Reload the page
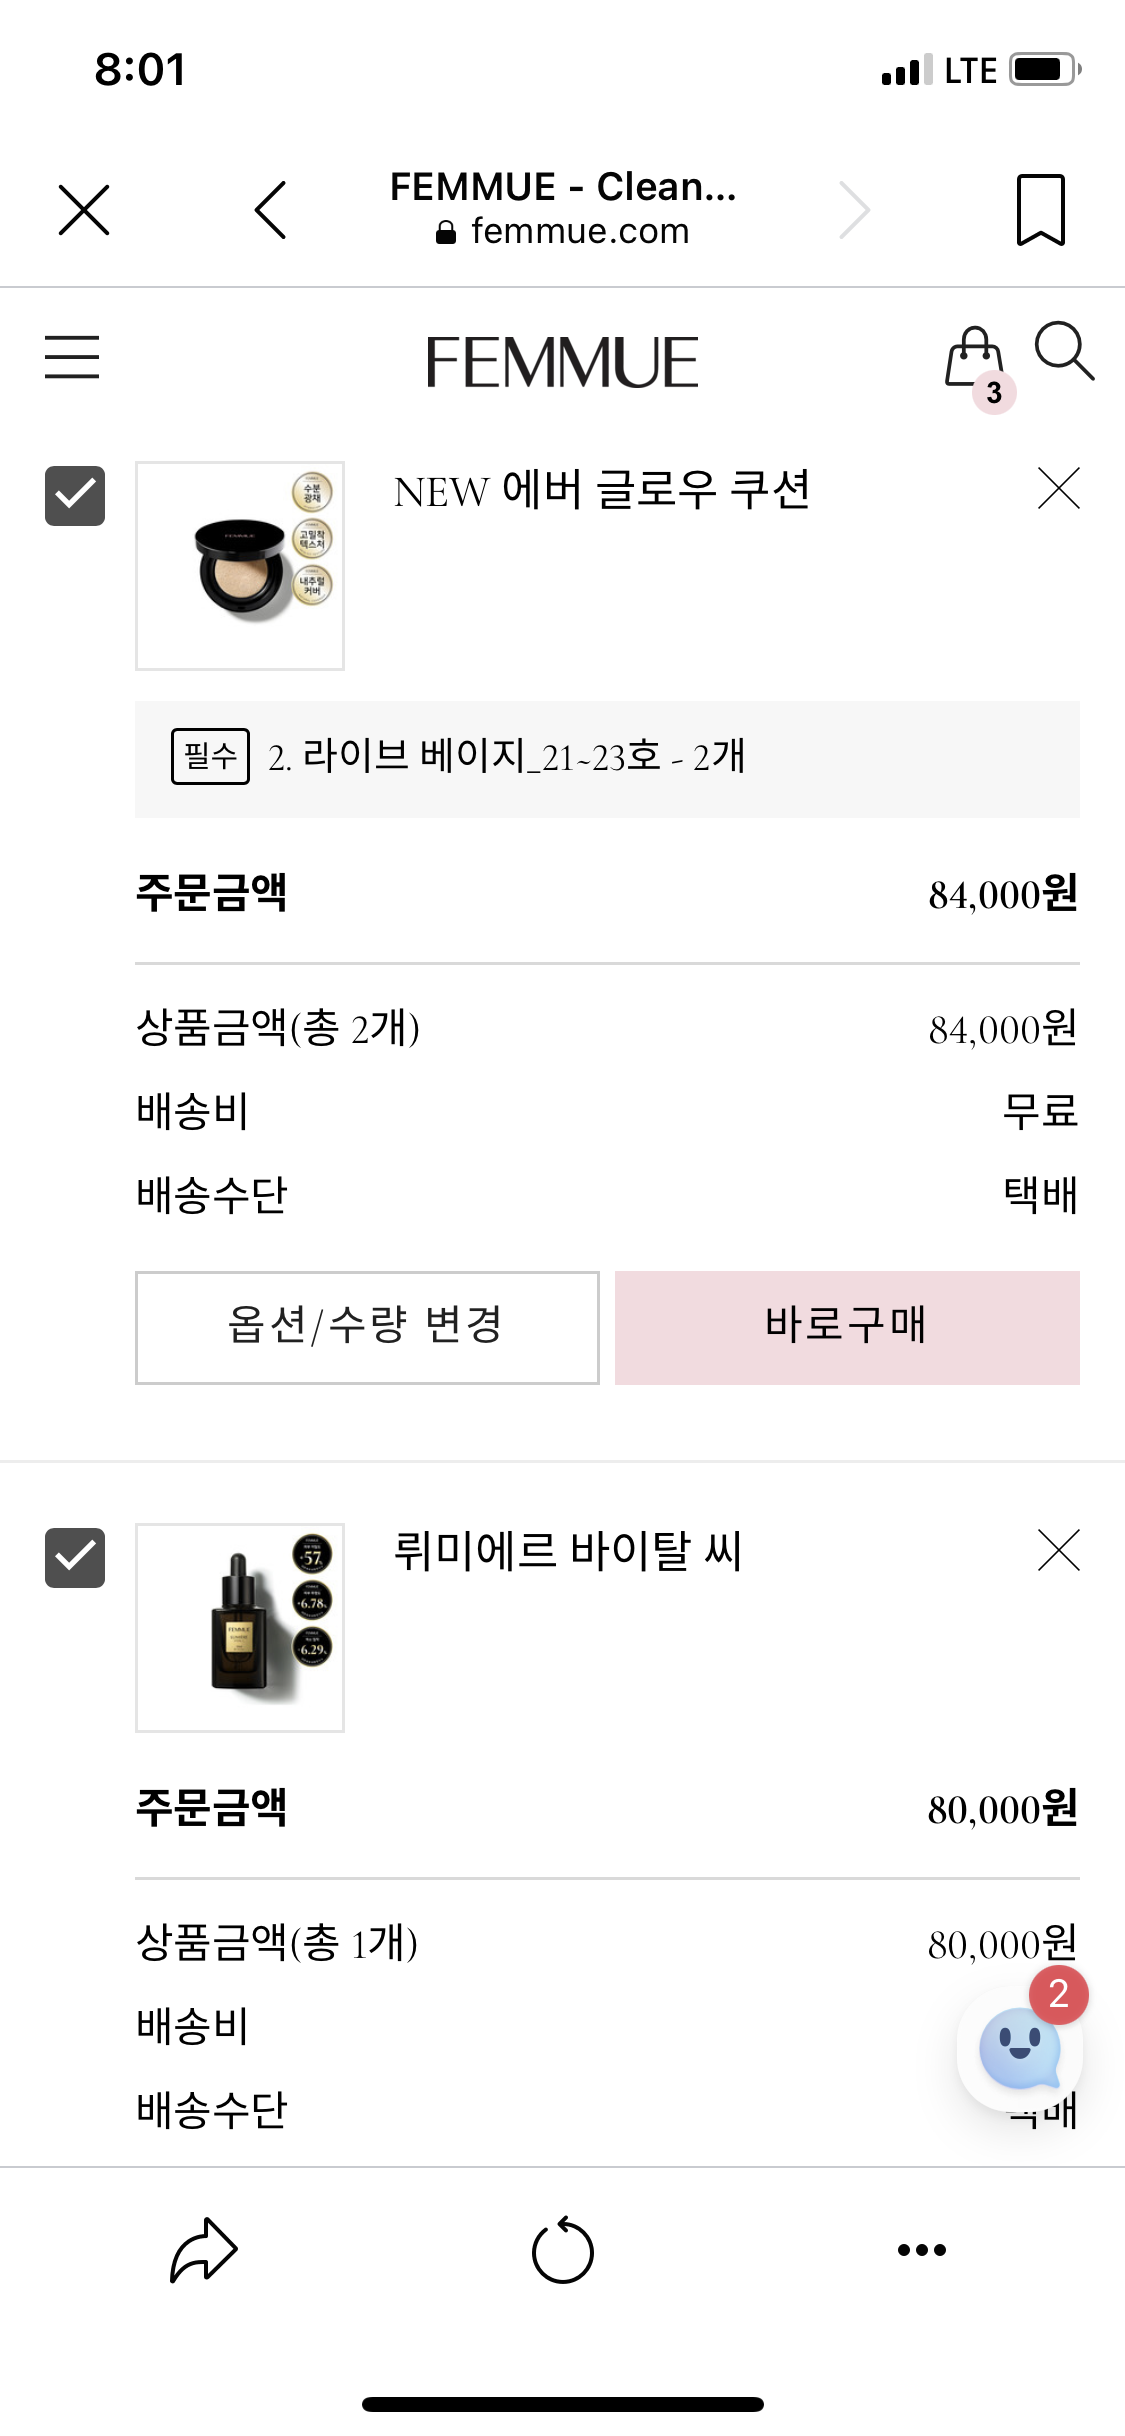Screen dimensions: 1125x2436 563,2250
